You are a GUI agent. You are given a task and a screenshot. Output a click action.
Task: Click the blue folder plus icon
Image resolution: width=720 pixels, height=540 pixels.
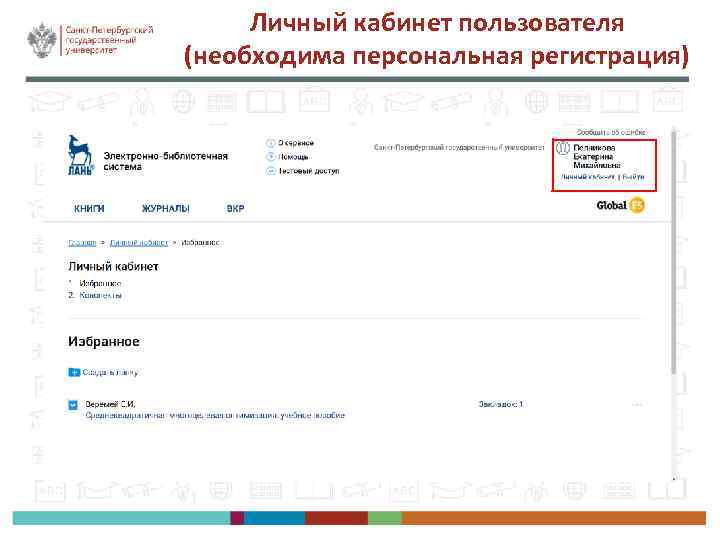coord(74,372)
